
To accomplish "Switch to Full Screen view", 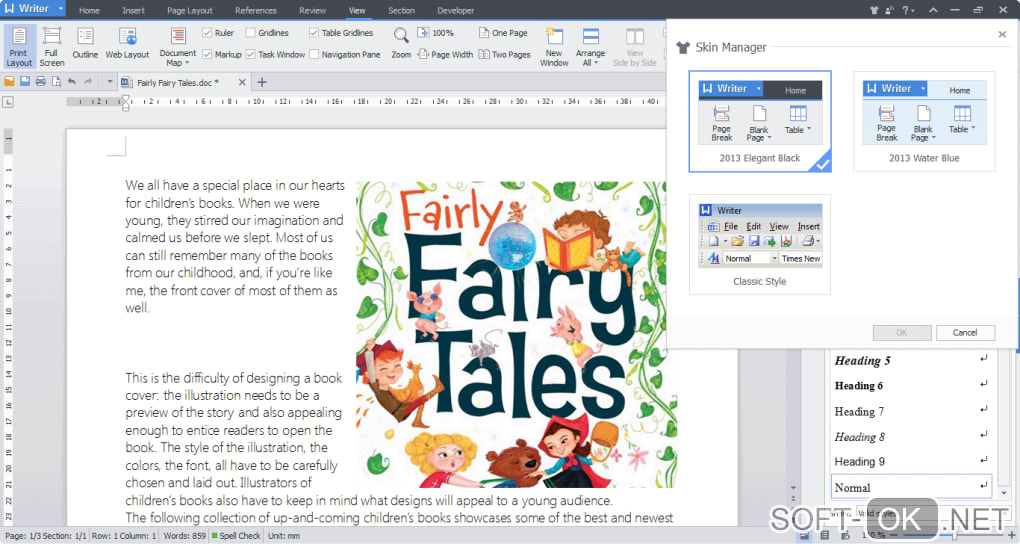I will pos(51,45).
